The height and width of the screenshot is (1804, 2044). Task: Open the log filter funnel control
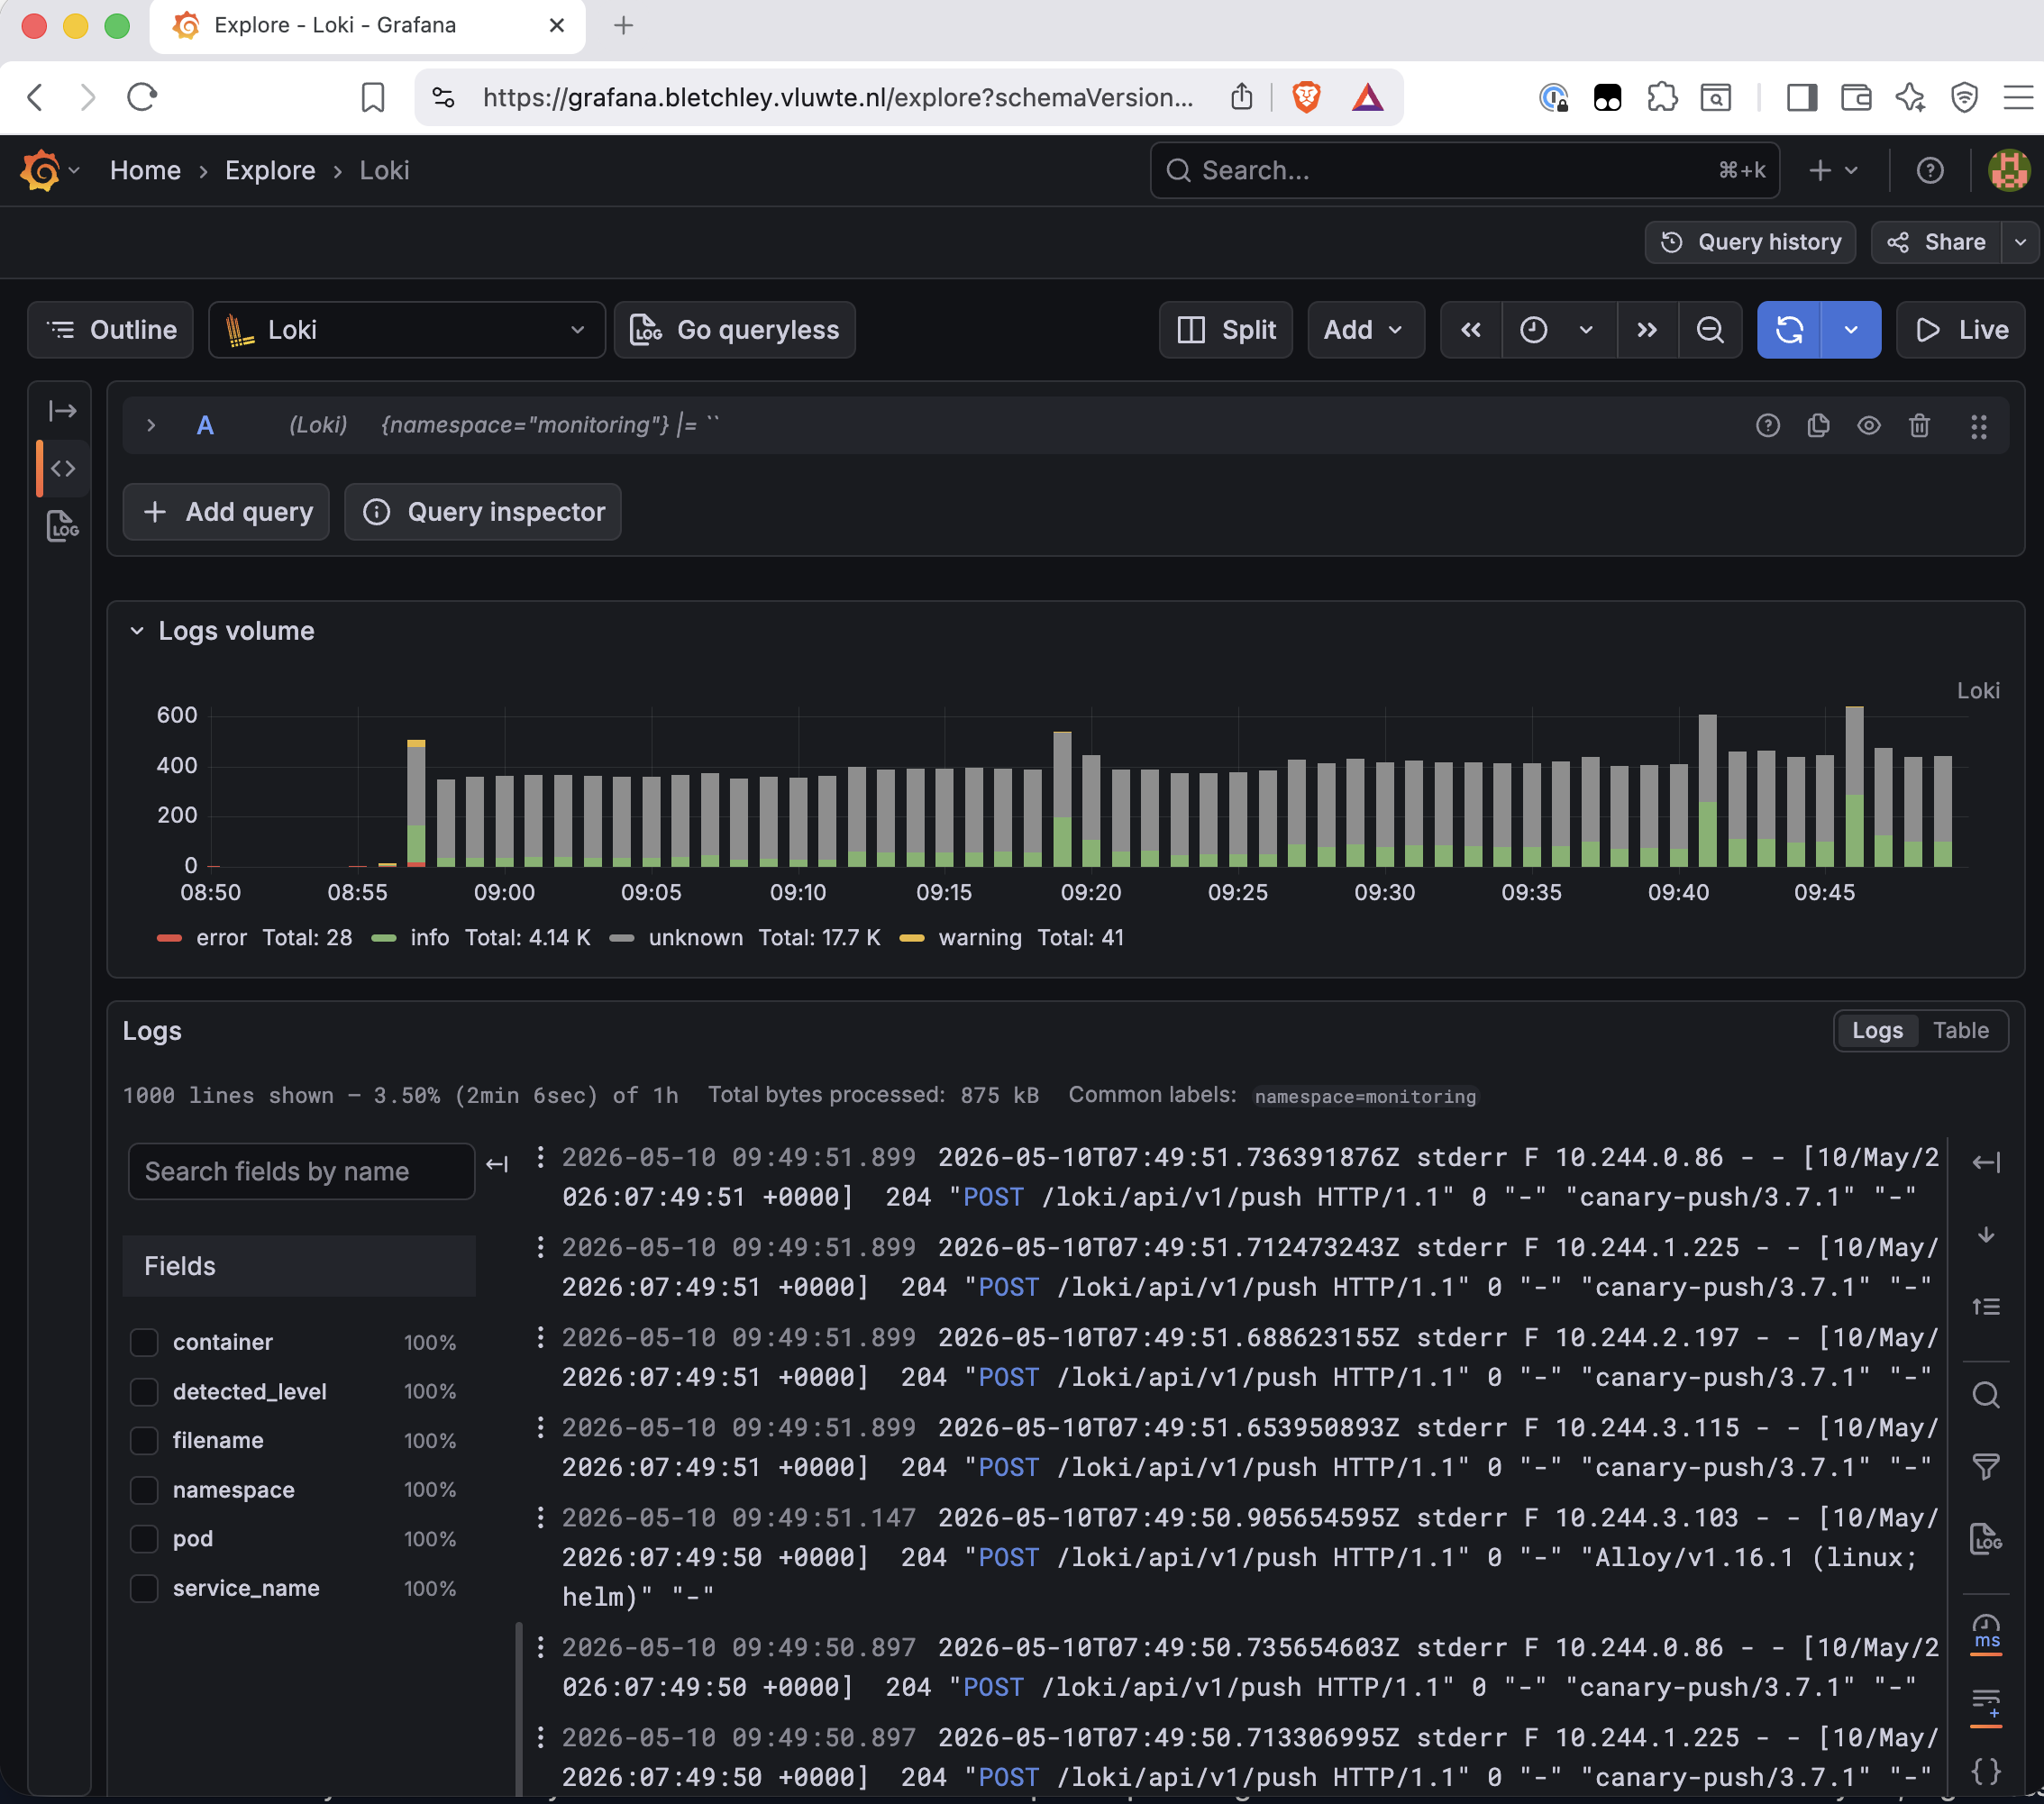1985,1467
